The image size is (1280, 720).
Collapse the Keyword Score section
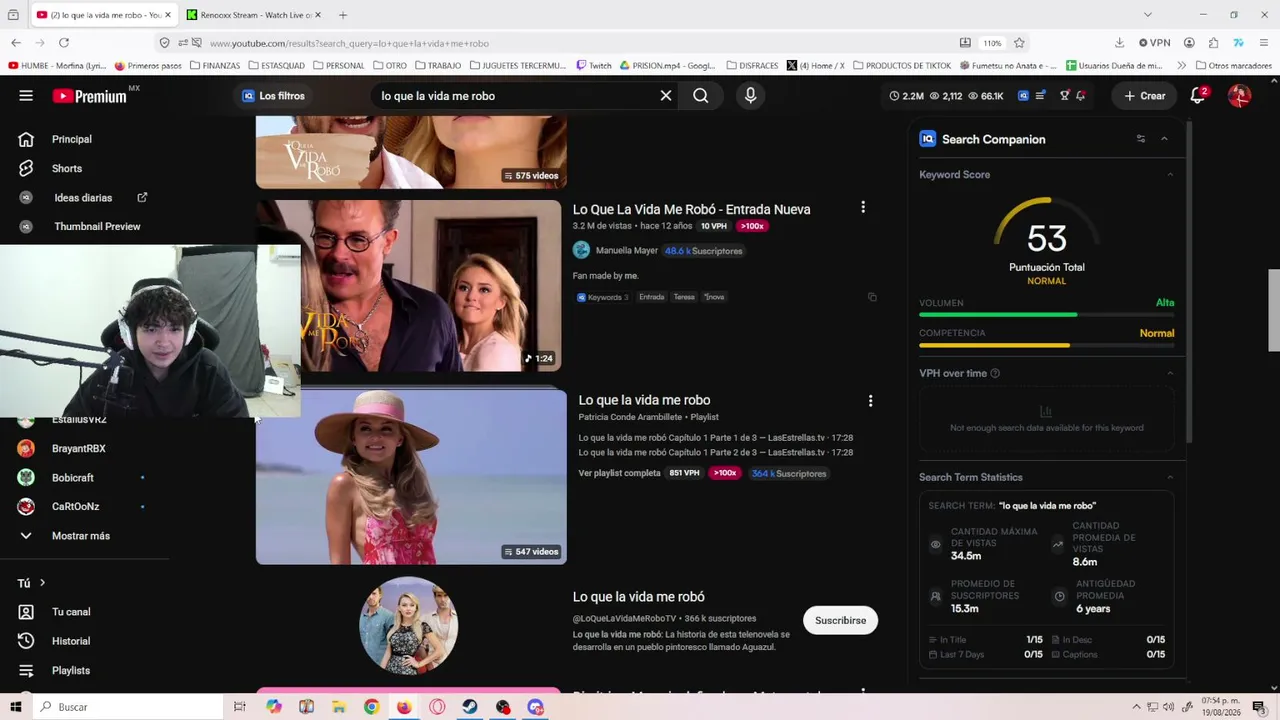(x=1170, y=174)
